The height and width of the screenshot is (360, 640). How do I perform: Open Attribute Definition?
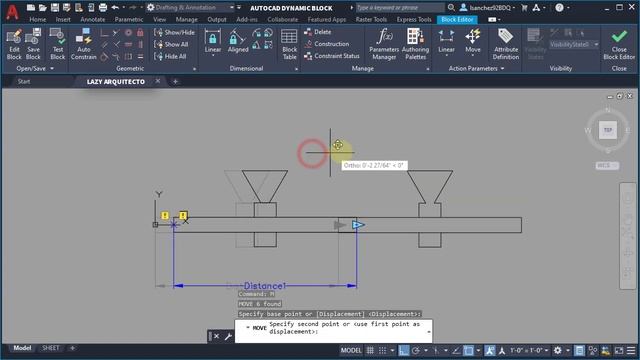pyautogui.click(x=506, y=44)
